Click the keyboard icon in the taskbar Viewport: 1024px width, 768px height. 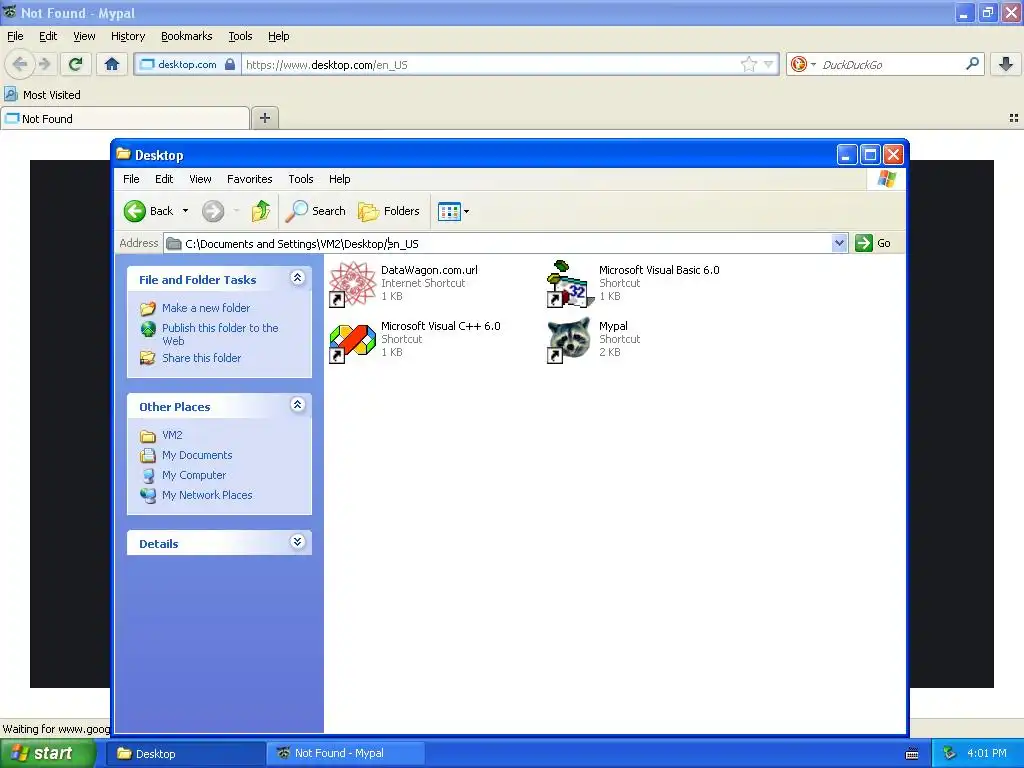[x=912, y=754]
